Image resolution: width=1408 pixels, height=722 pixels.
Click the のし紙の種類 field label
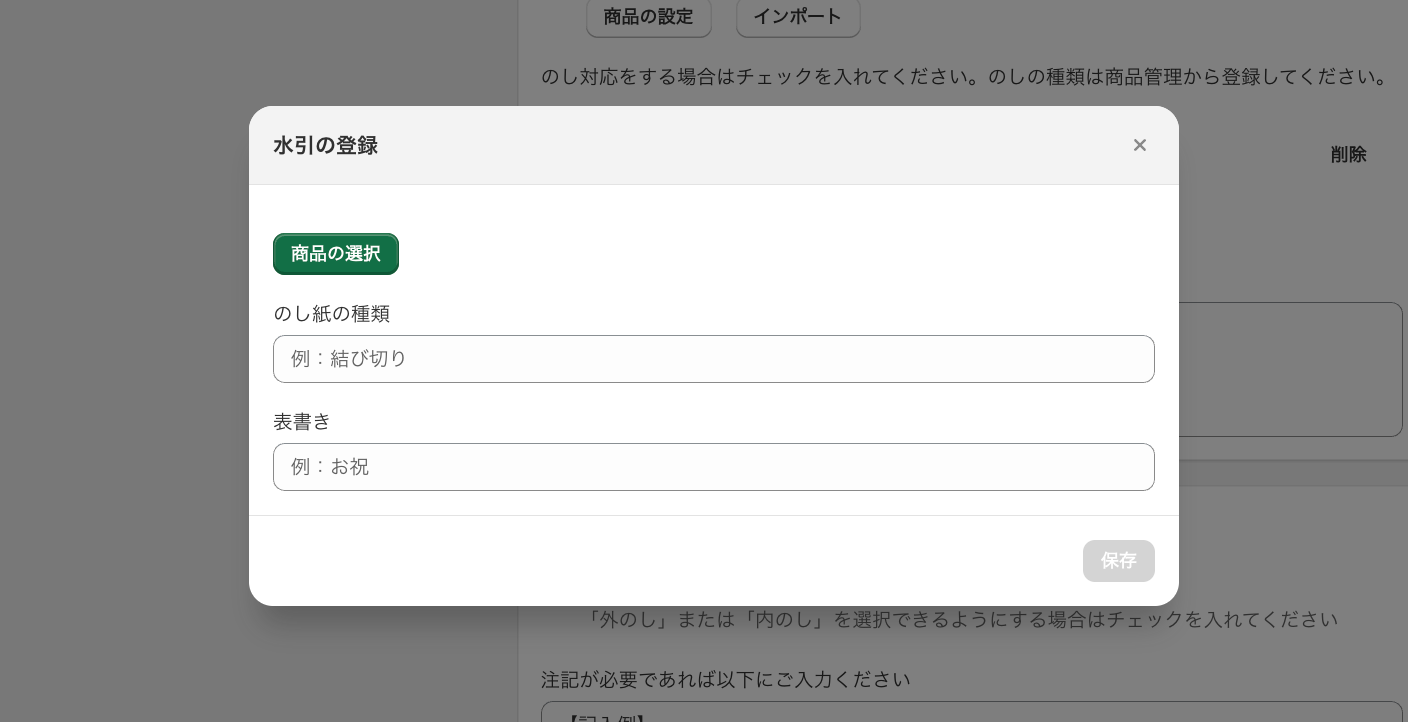coord(331,314)
